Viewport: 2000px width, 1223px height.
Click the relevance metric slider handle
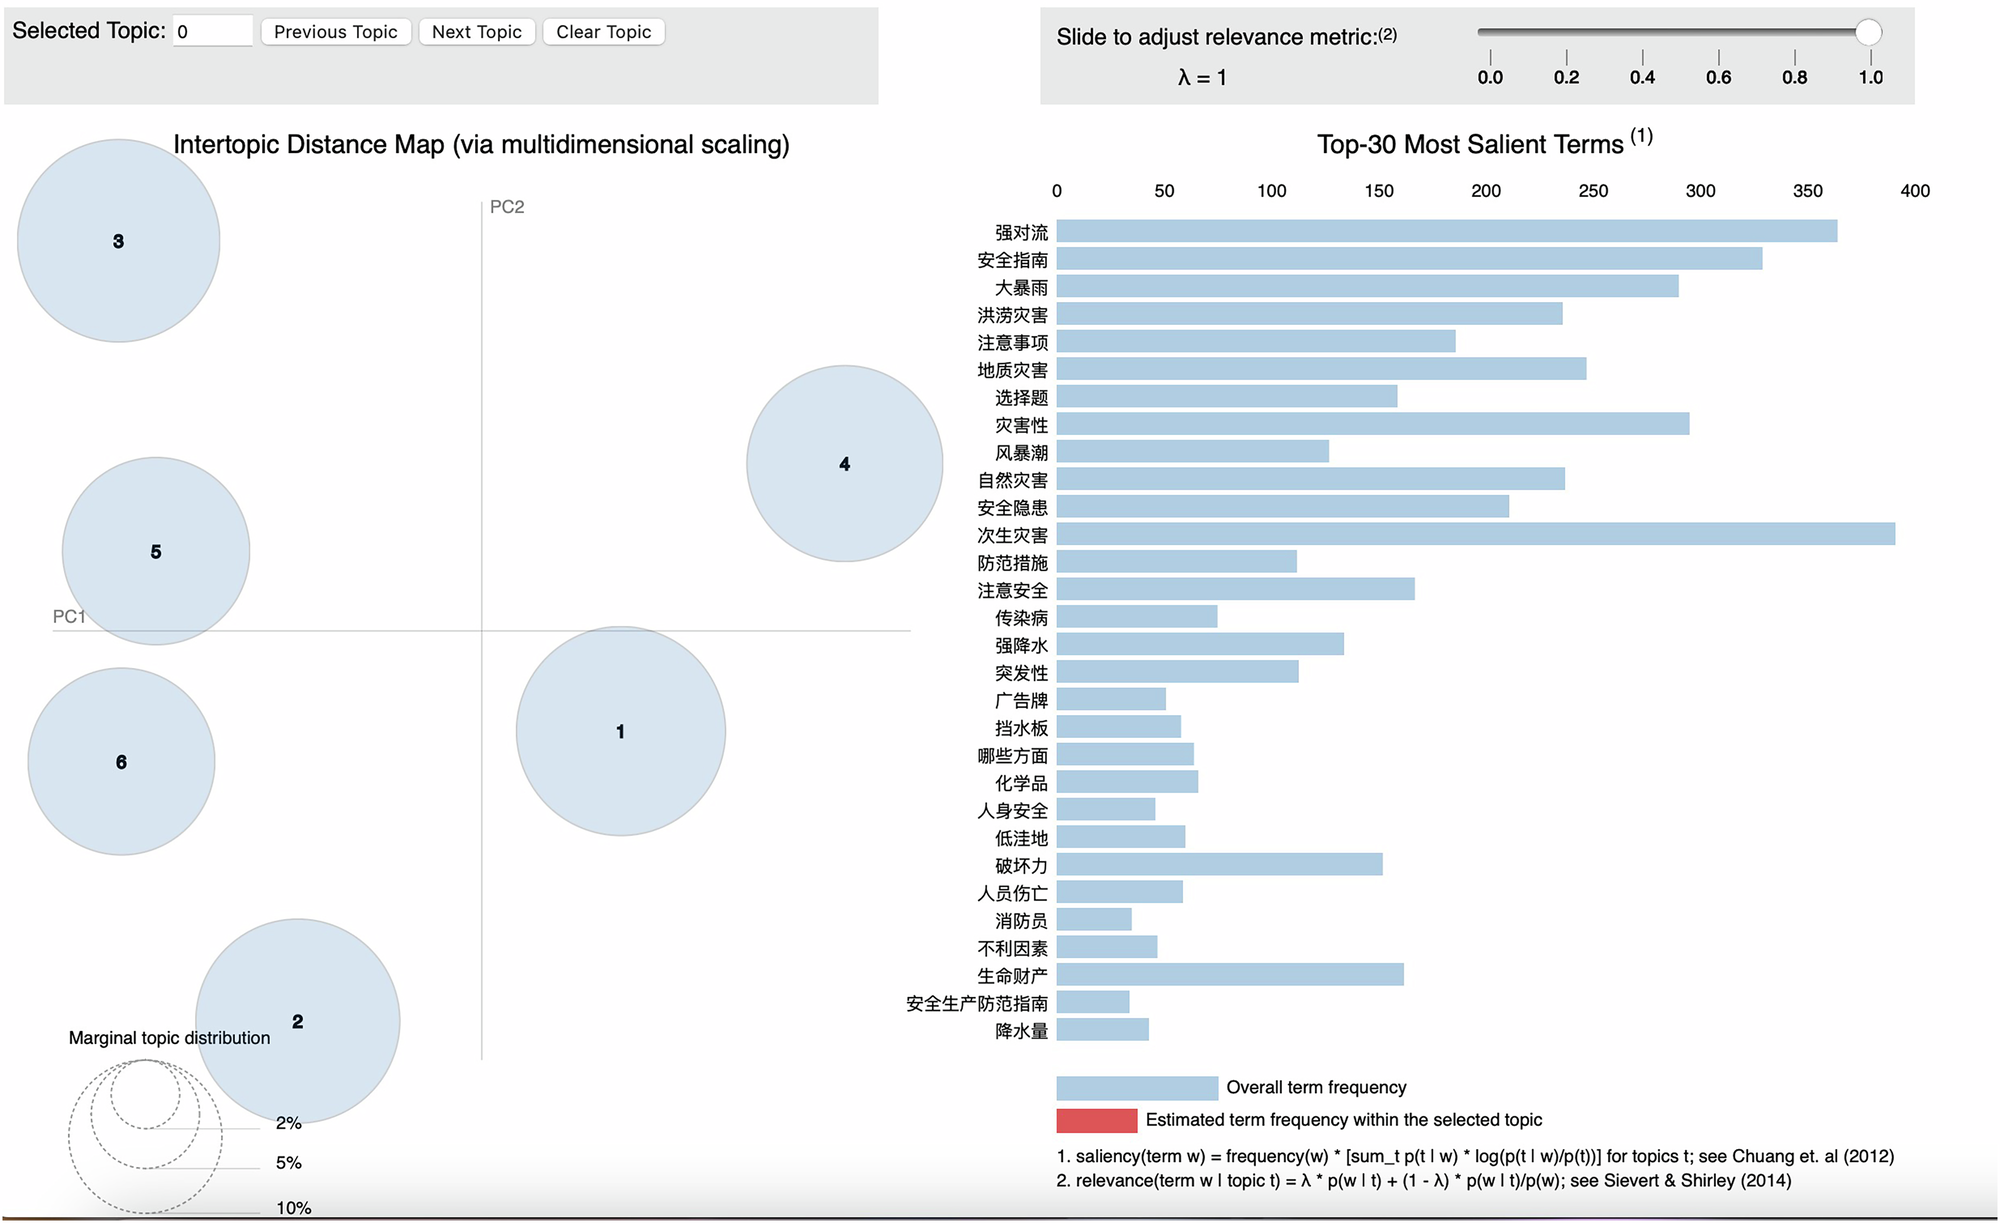pyautogui.click(x=1868, y=32)
